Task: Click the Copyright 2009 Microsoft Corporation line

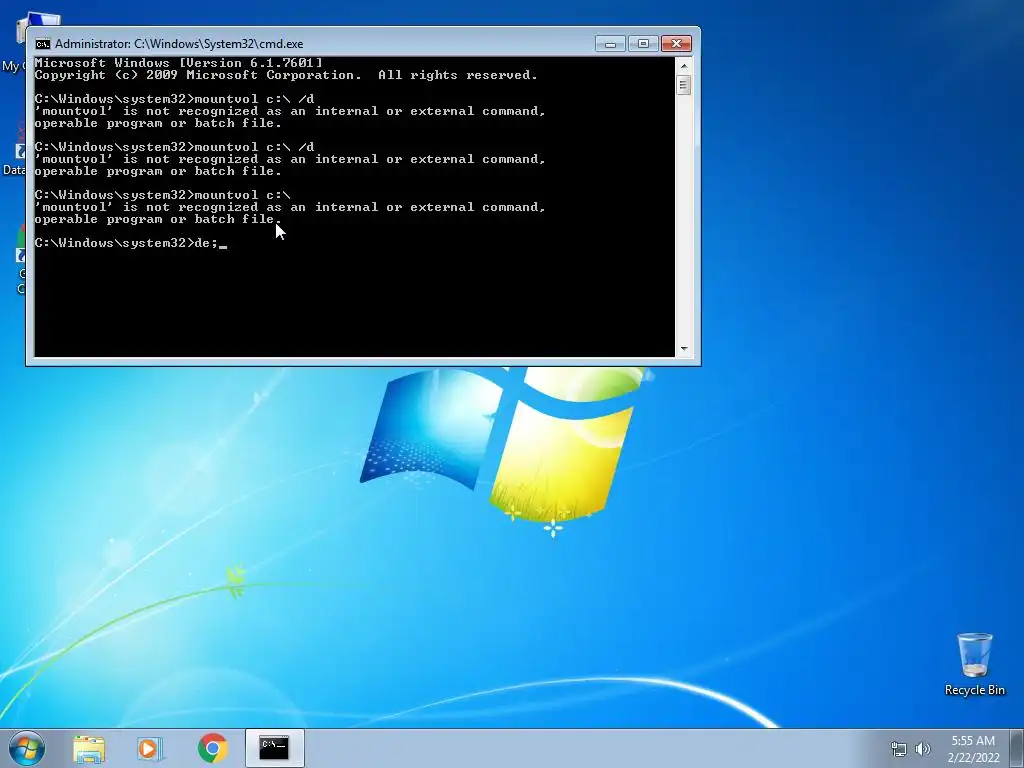Action: pos(285,75)
